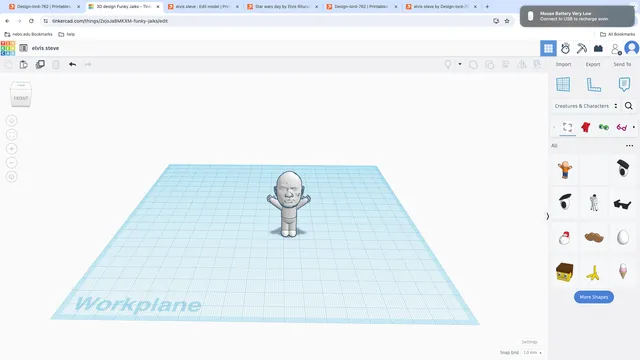Select the ruler tool icon
This screenshot has width=640, height=360.
pyautogui.click(x=593, y=84)
